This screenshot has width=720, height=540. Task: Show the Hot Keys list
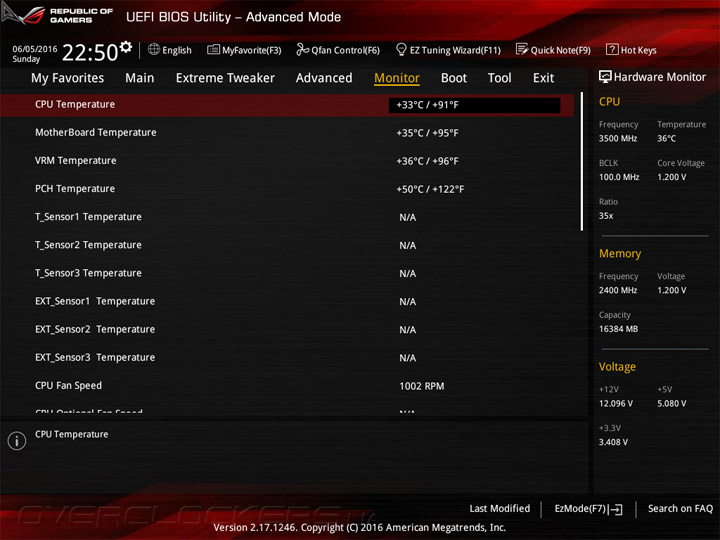pos(631,50)
